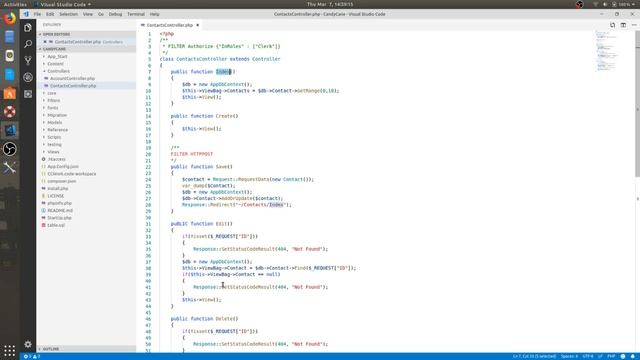This screenshot has height=360, width=640.
Task: Open the Go menu
Action: coord(101,14)
